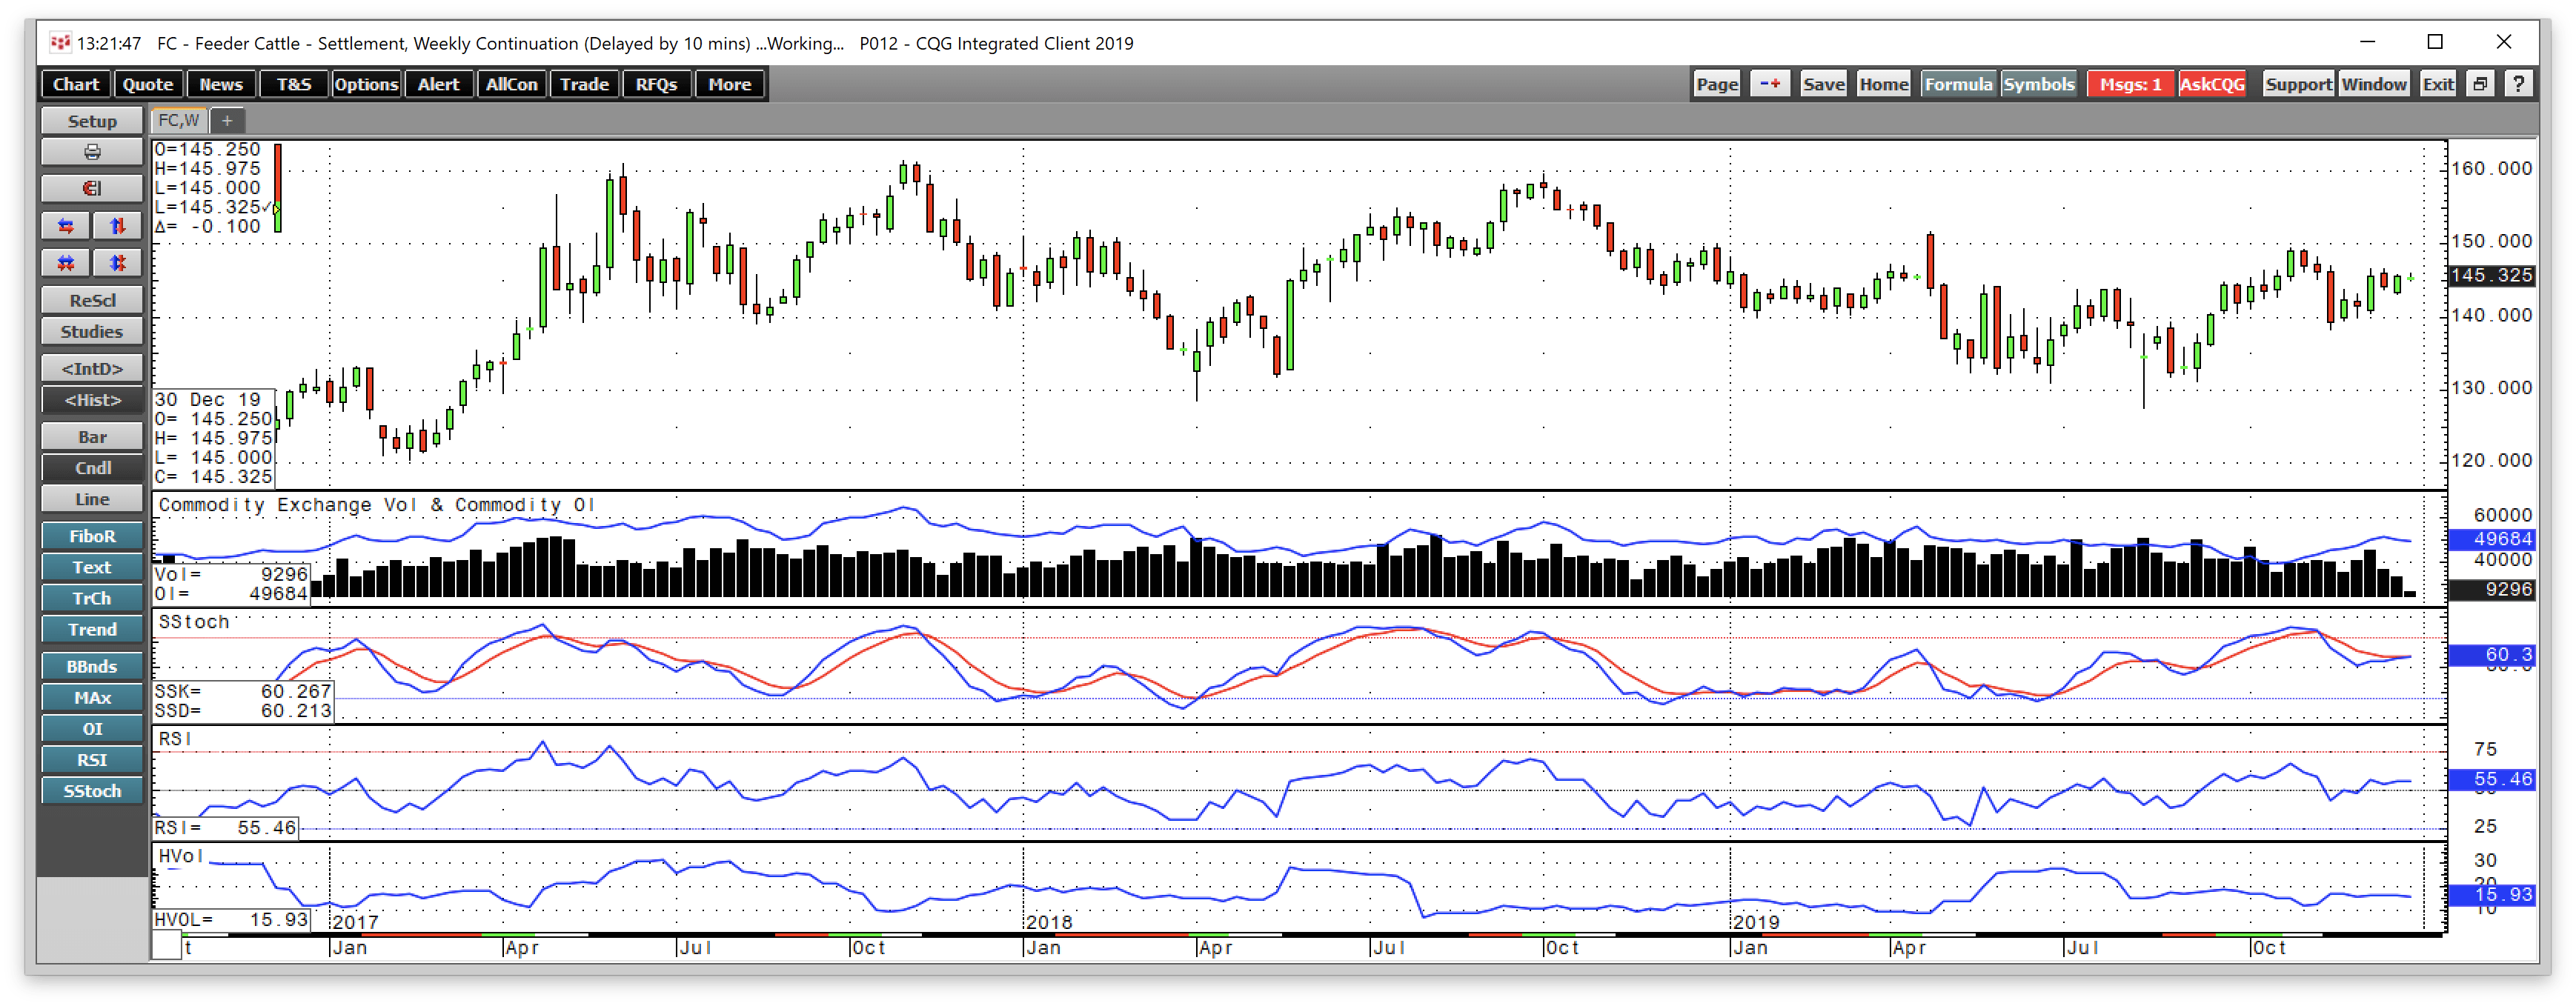The image size is (2576, 1006).
Task: Click the 2019 year marker on time axis
Action: pos(1756,922)
